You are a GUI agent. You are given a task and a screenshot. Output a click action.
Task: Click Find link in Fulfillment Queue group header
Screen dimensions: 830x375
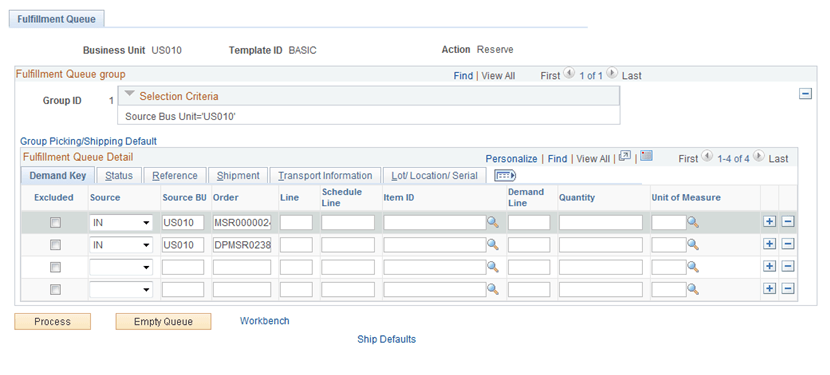[x=463, y=76]
